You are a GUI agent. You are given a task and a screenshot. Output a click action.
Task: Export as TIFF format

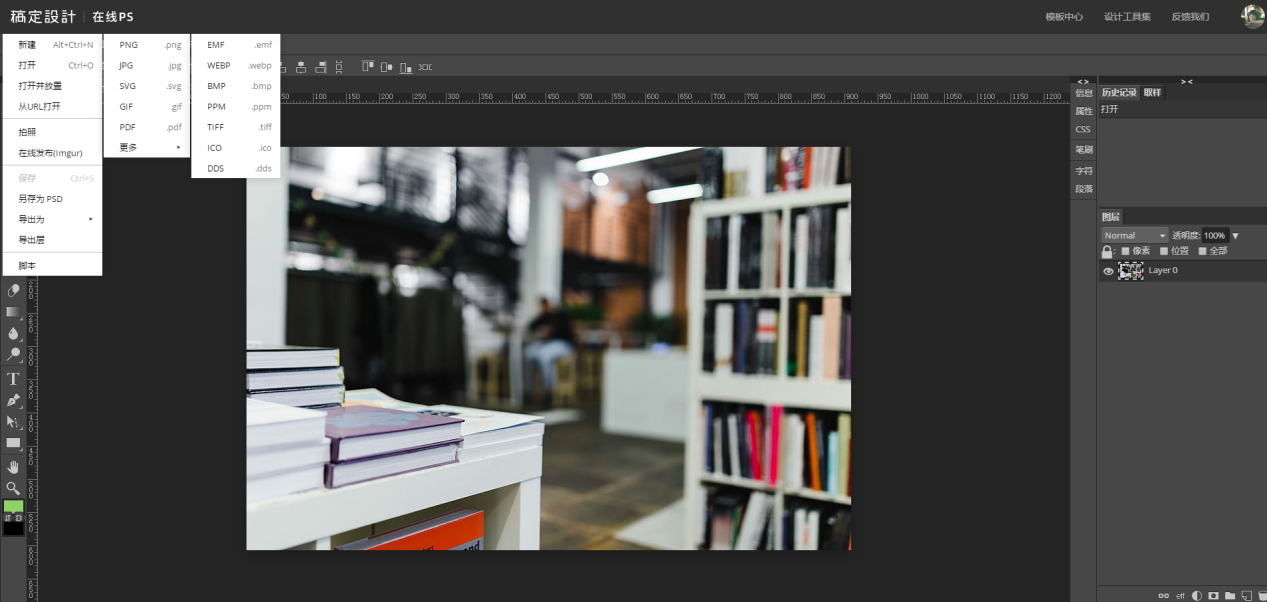[236, 127]
